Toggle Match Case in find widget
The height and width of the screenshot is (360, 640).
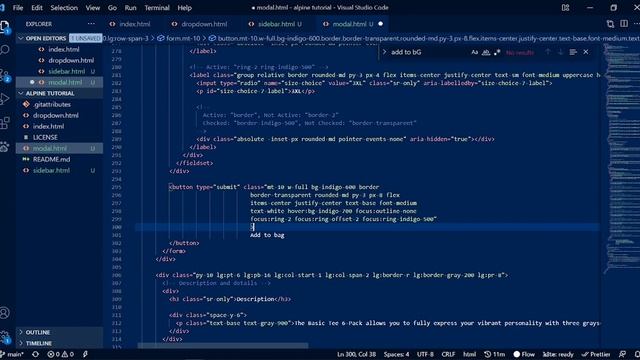[474, 52]
